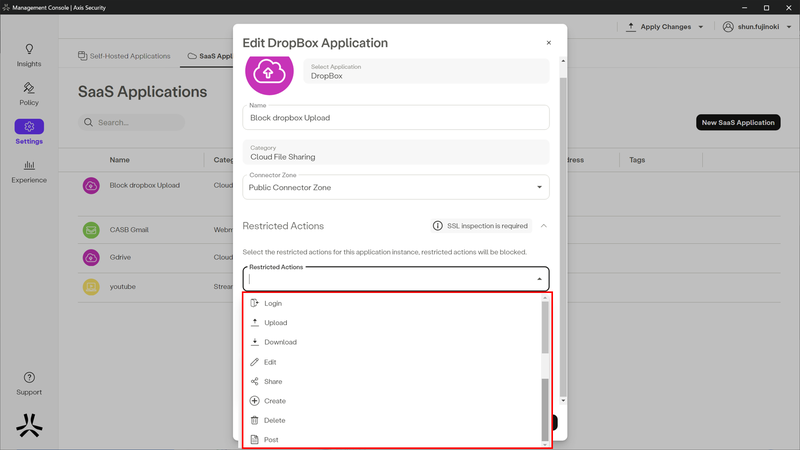Select the Delete restricted action

391,420
